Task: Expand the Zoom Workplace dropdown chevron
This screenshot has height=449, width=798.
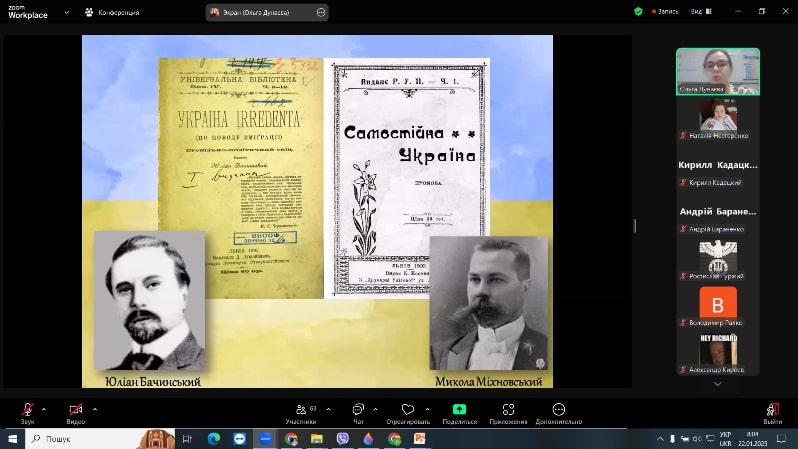Action: pyautogui.click(x=67, y=12)
